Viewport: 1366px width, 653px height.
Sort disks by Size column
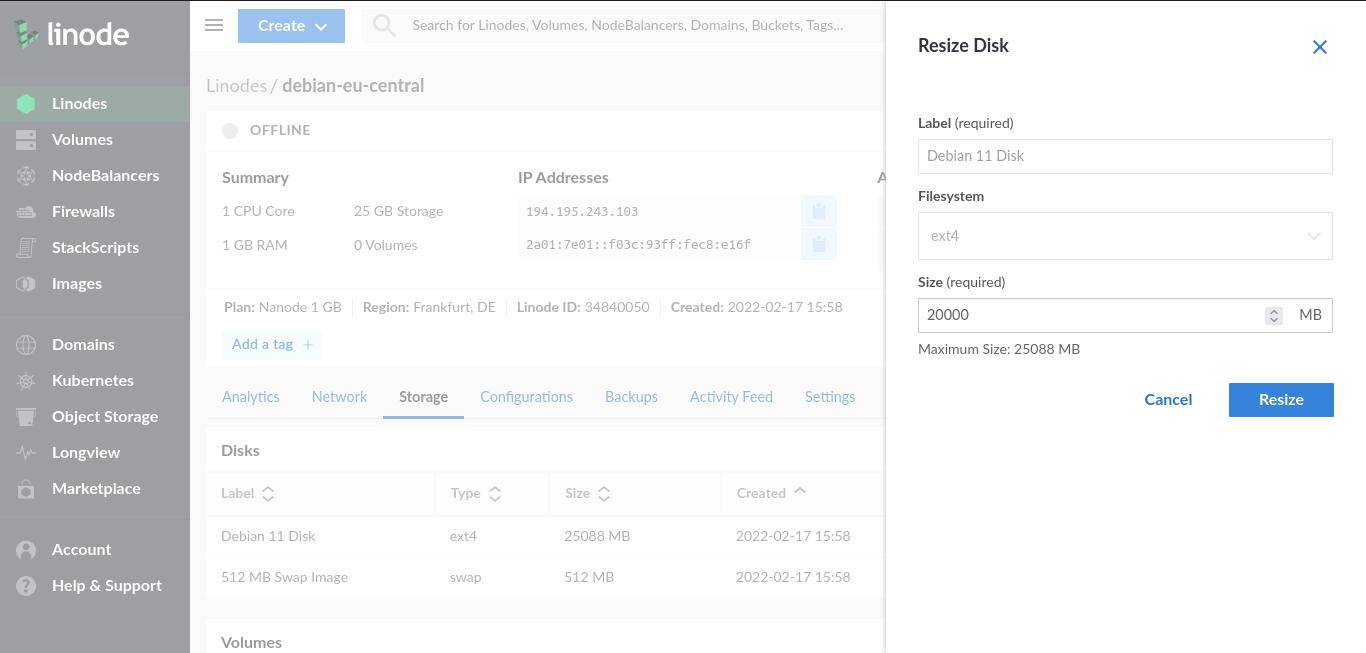(x=587, y=493)
